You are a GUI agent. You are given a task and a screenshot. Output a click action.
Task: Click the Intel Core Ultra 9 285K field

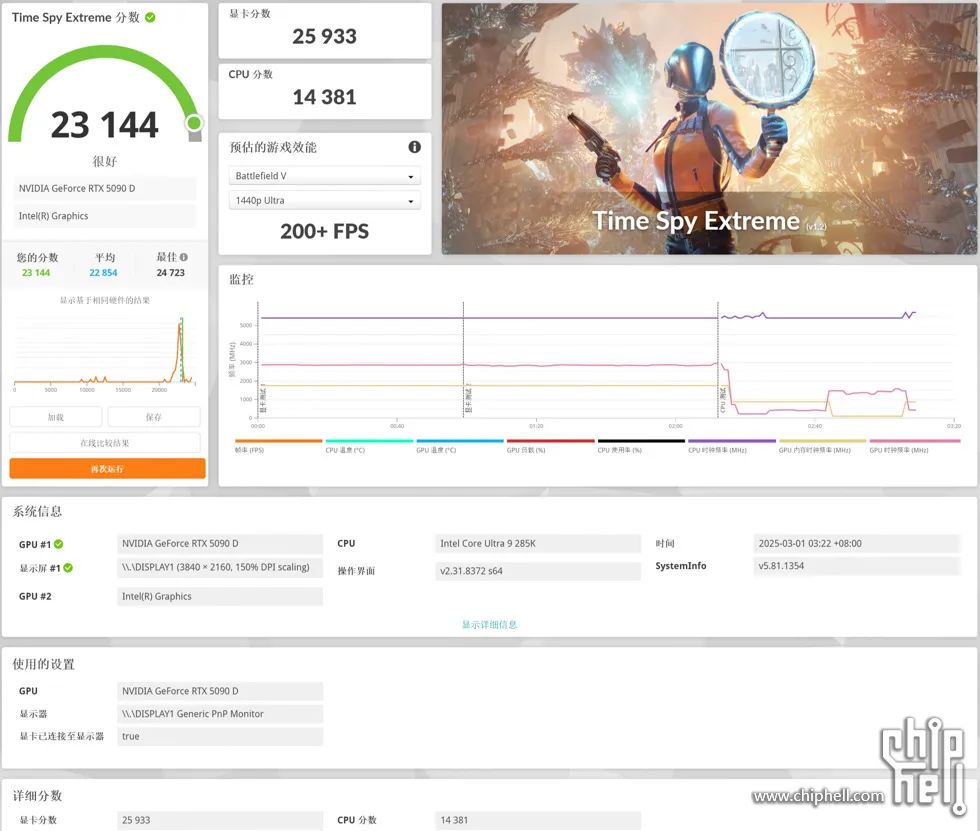pyautogui.click(x=538, y=544)
